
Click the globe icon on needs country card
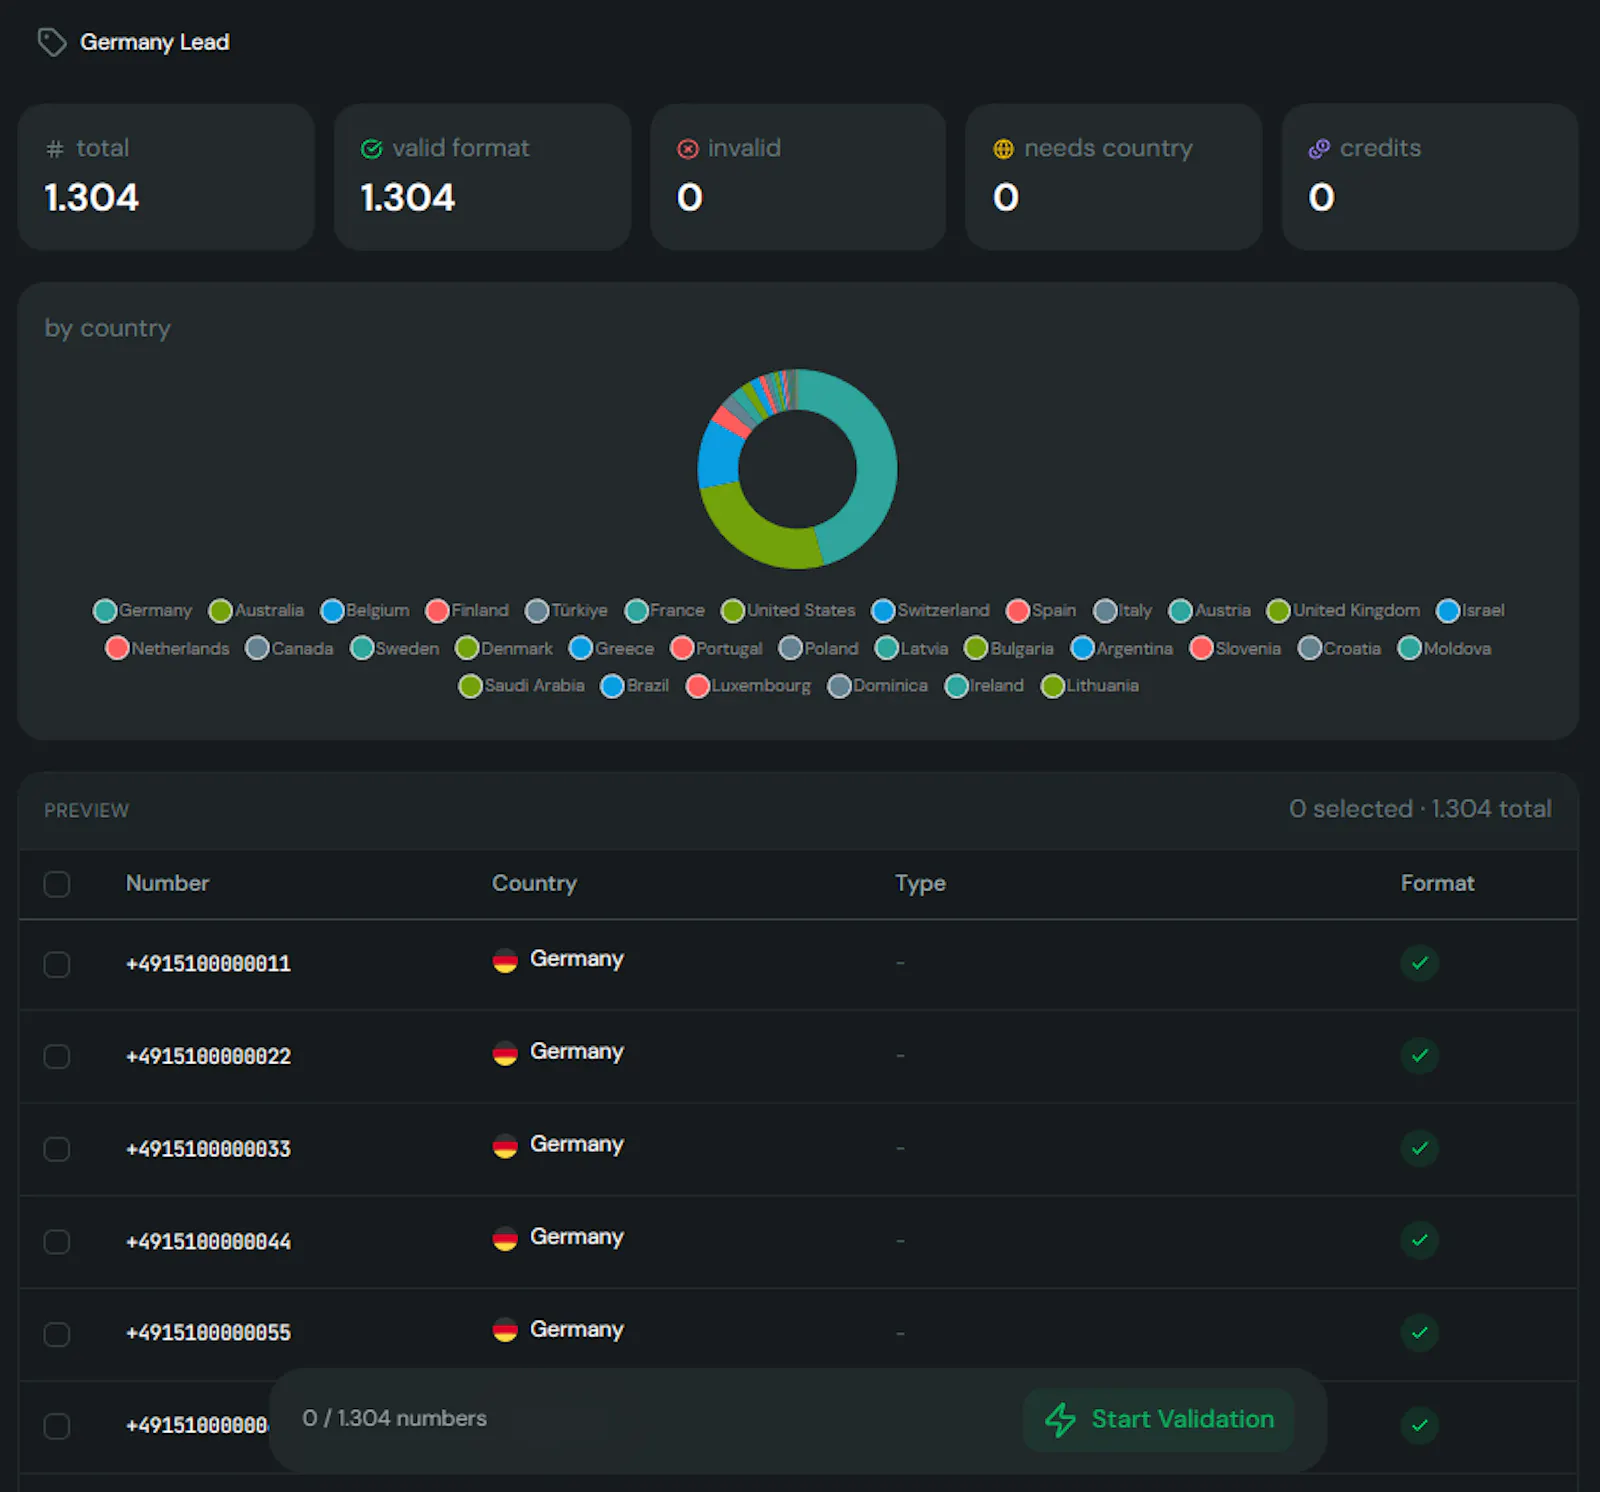1003,149
